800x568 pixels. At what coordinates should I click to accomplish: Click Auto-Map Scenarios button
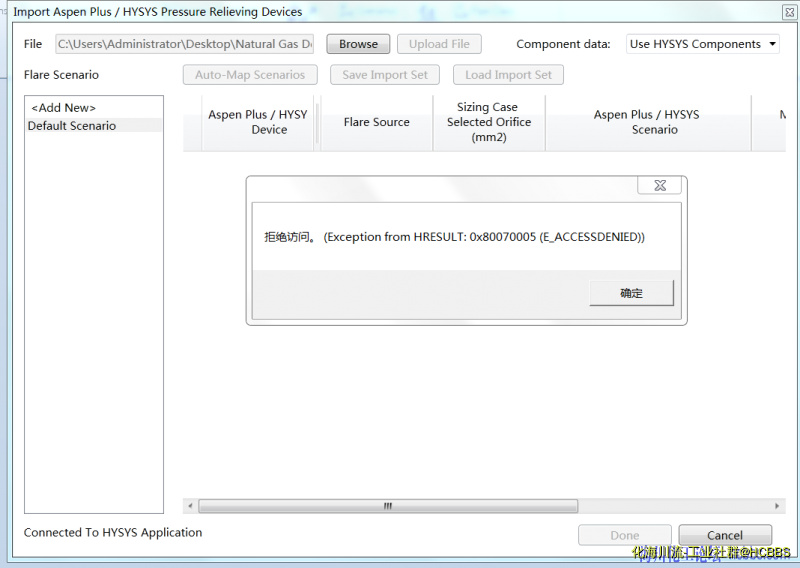(250, 75)
